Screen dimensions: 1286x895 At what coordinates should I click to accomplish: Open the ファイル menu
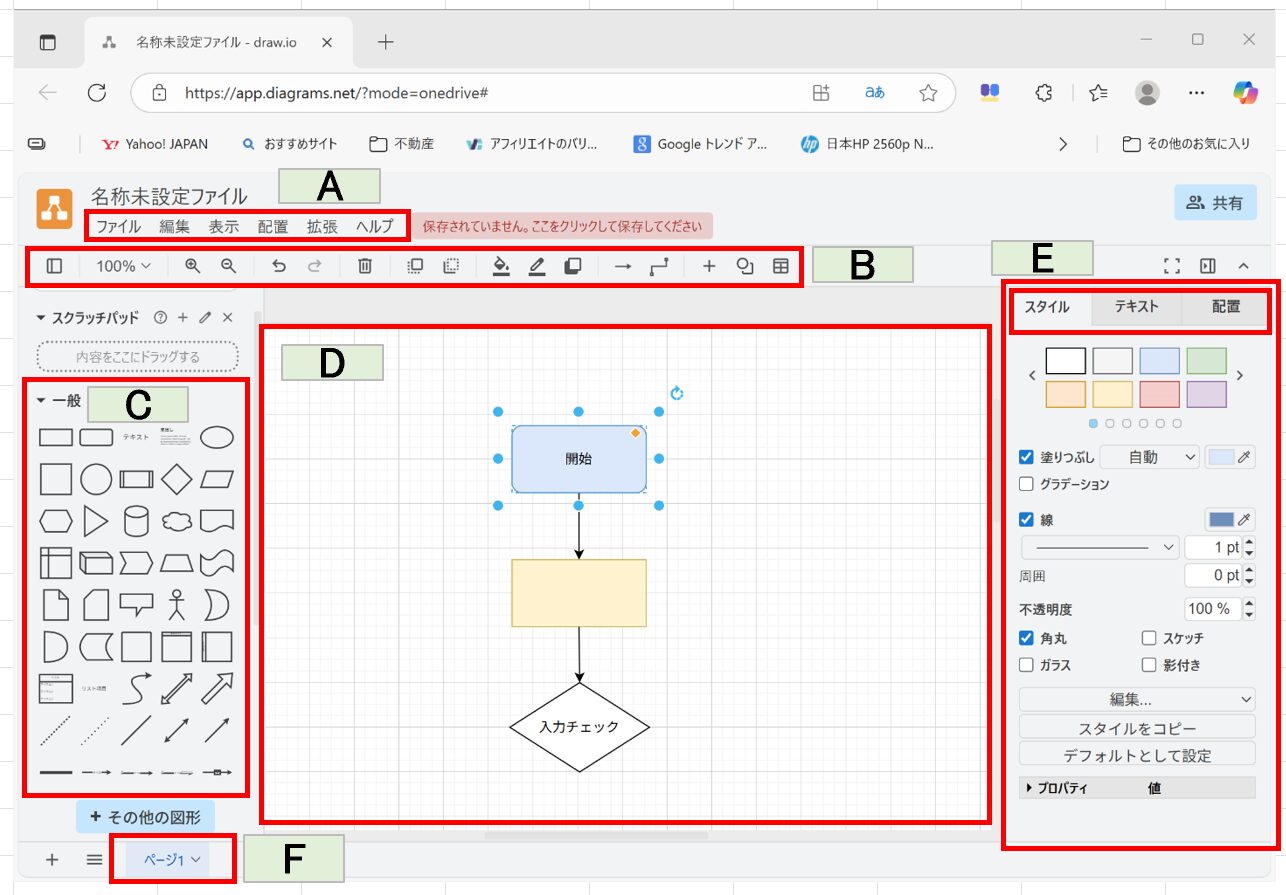pos(118,226)
